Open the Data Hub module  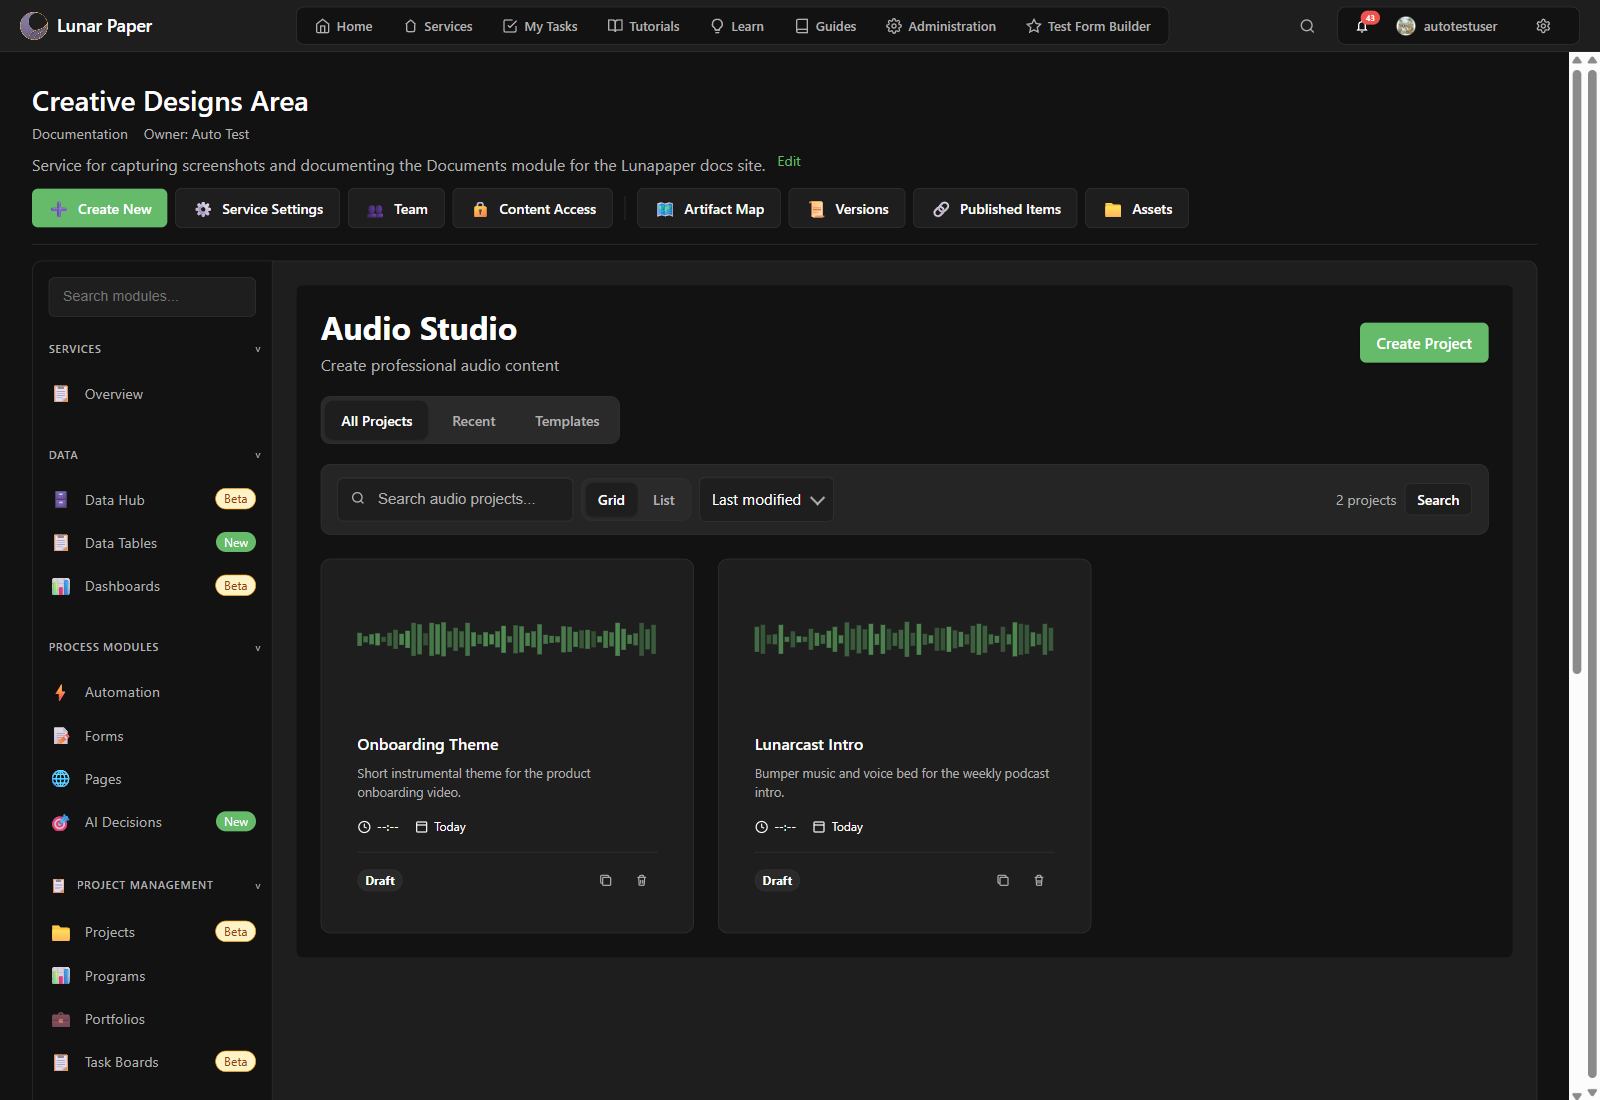pyautogui.click(x=152, y=500)
